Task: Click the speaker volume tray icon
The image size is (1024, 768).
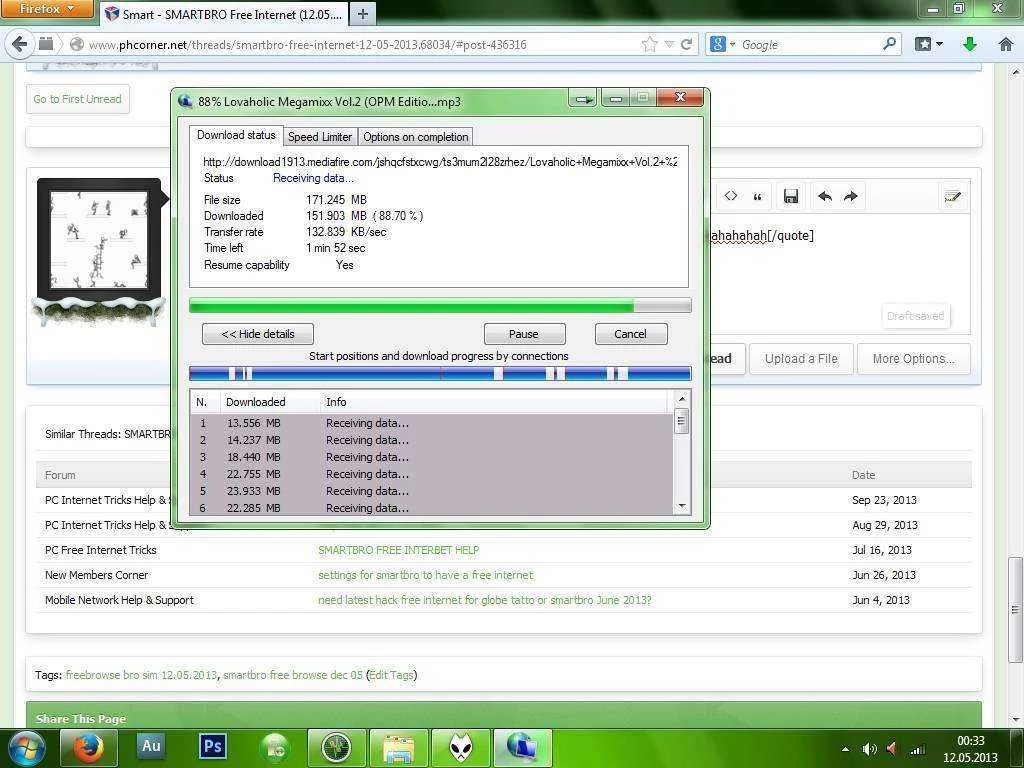Action: [869, 749]
